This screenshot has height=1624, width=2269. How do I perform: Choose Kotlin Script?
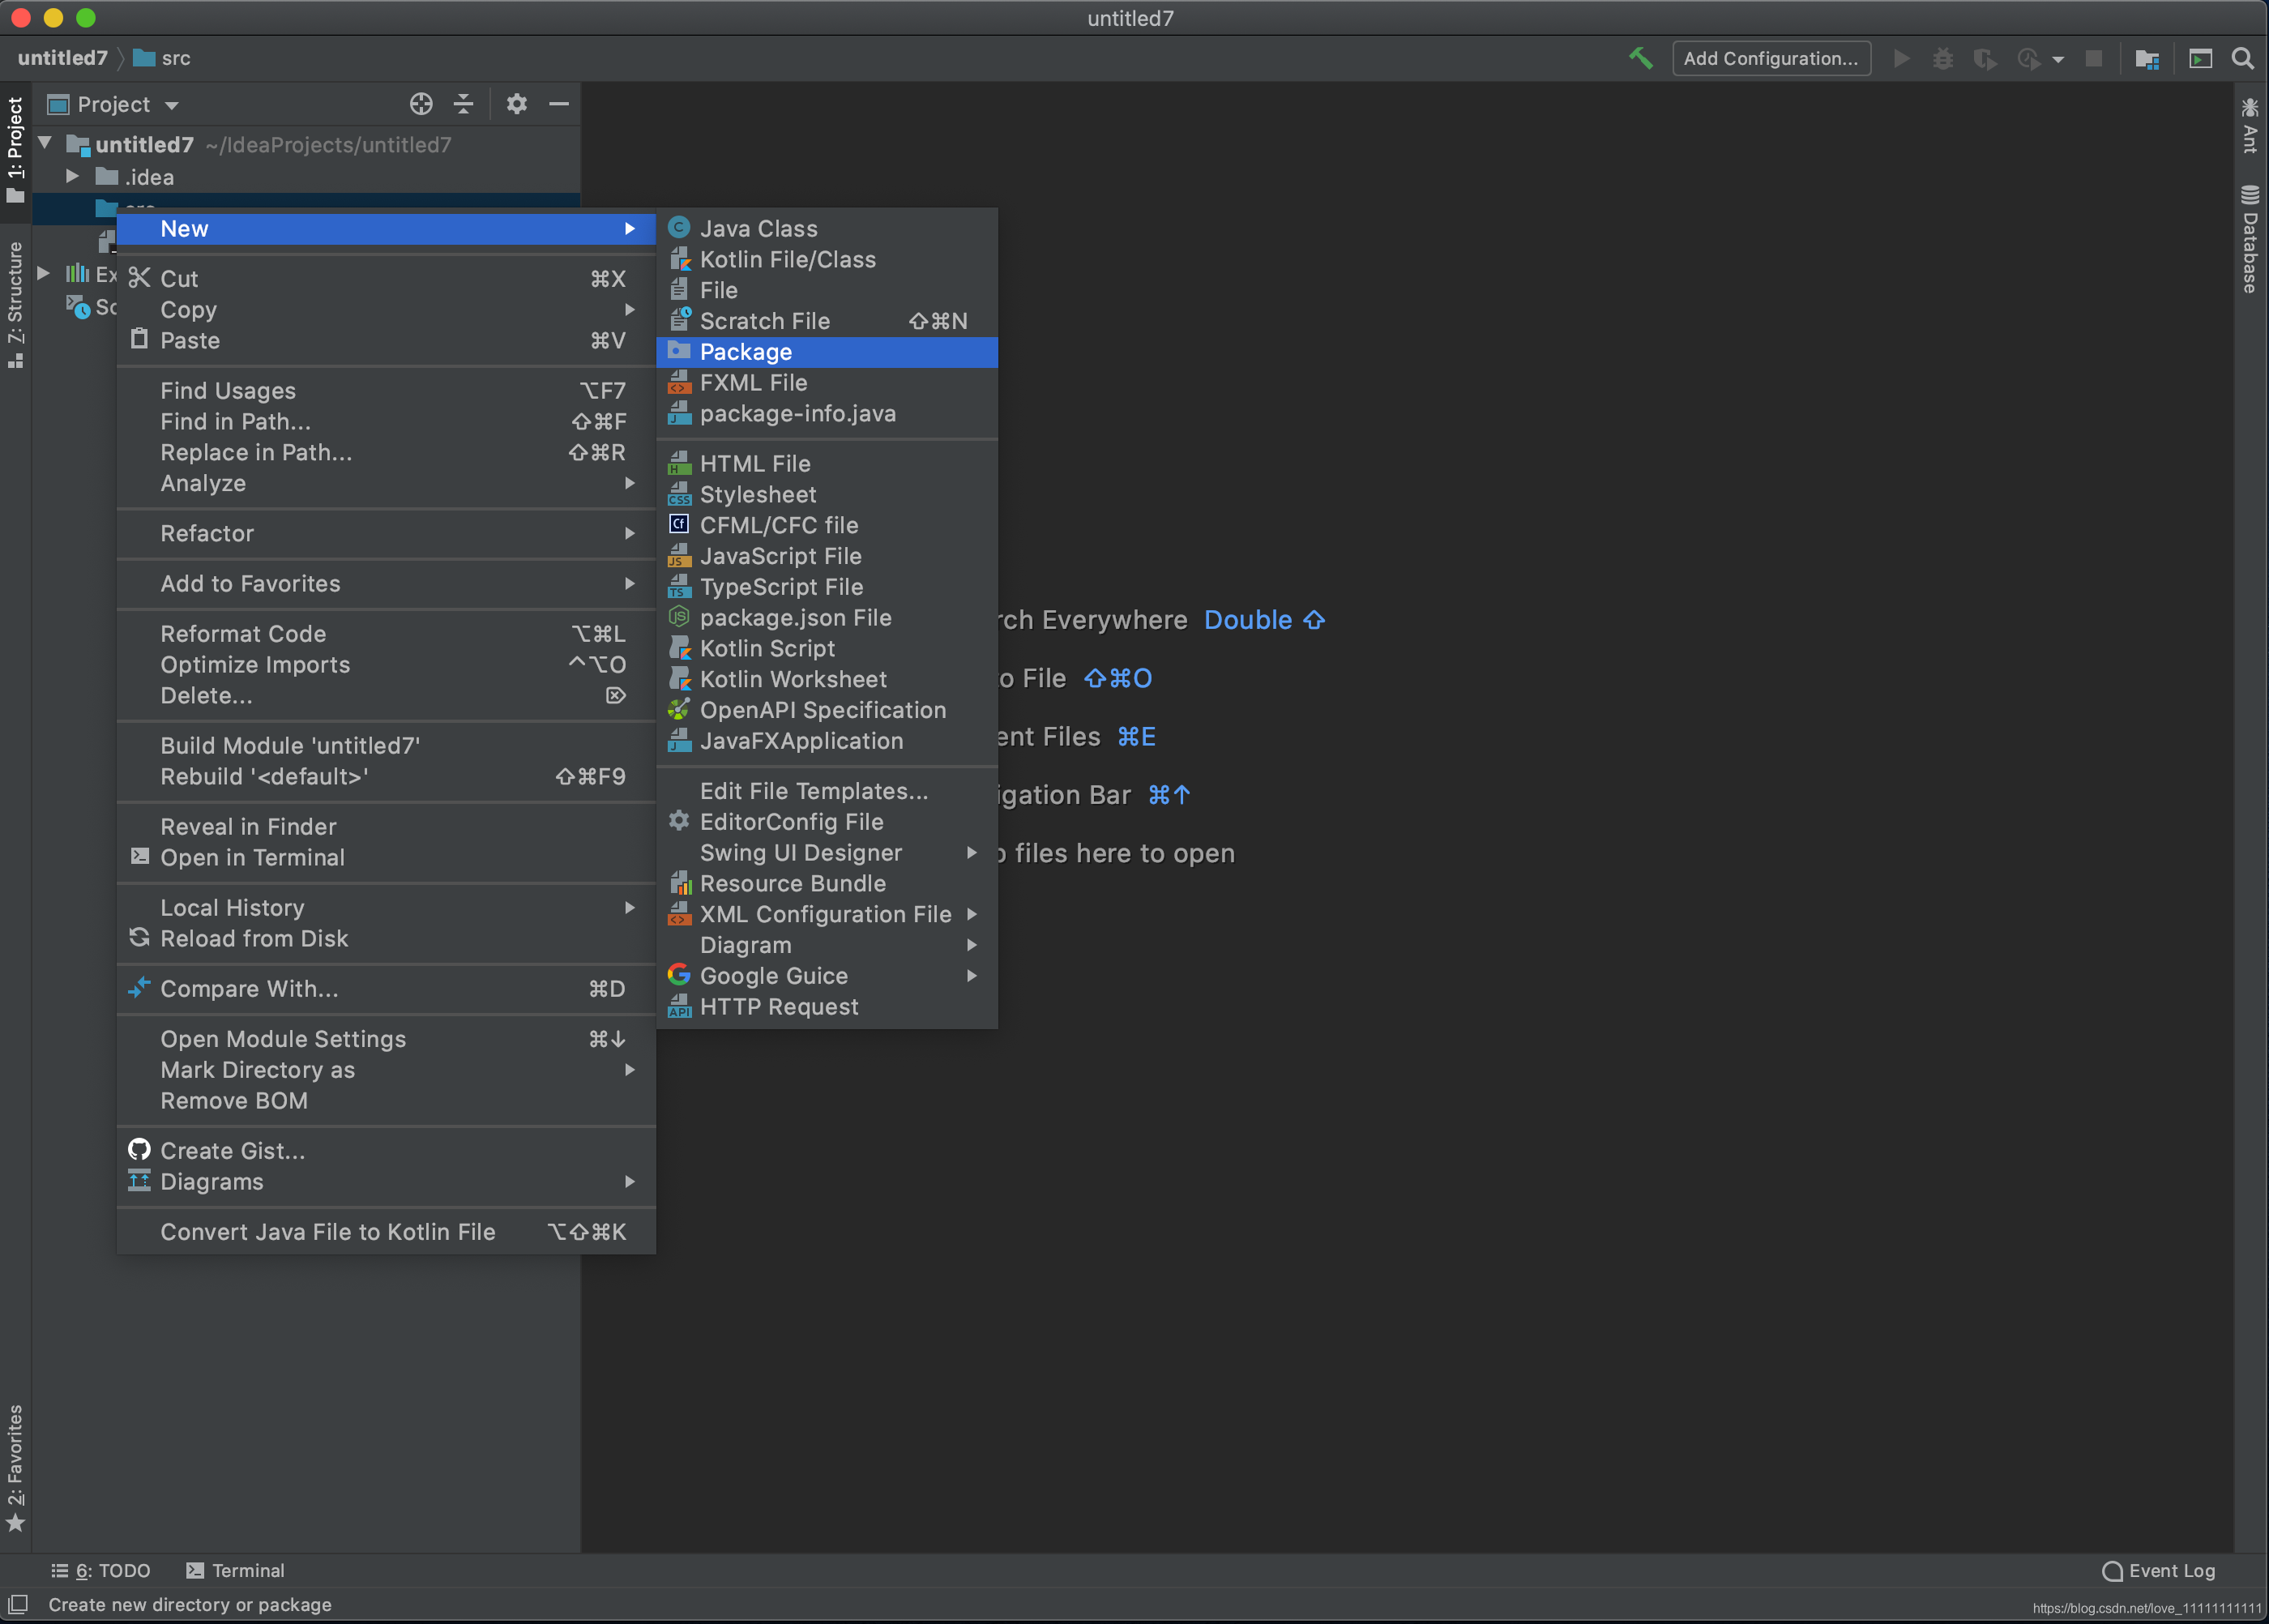826,649
